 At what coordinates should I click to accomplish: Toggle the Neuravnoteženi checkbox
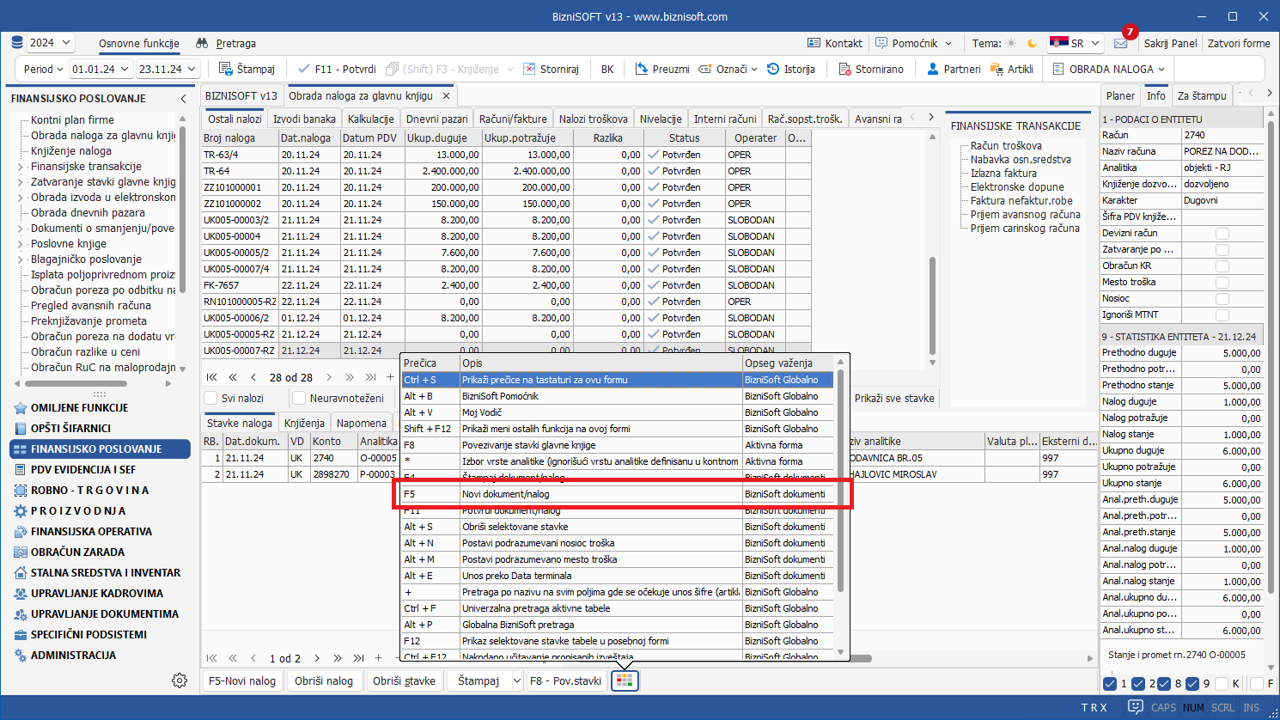299,398
